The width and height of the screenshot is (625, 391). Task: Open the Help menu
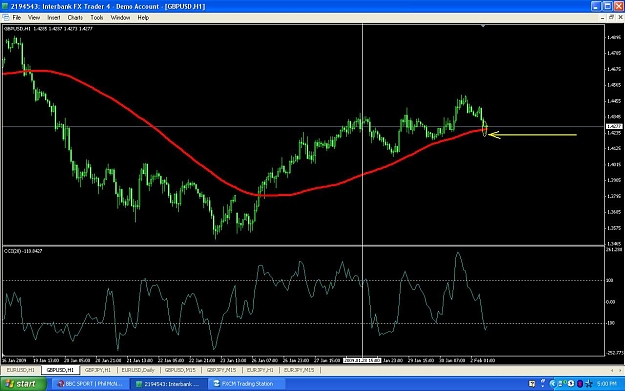click(143, 18)
